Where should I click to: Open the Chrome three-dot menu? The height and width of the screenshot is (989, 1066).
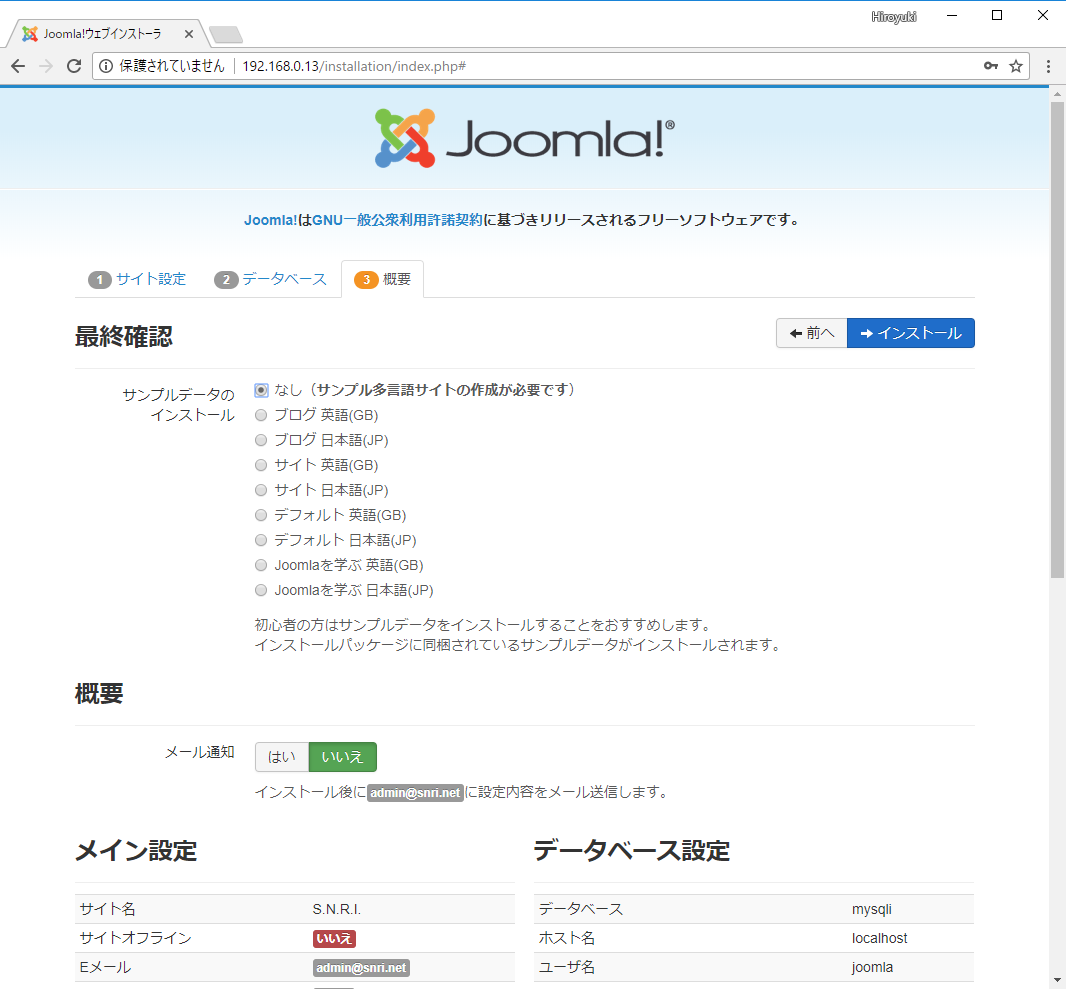point(1048,66)
